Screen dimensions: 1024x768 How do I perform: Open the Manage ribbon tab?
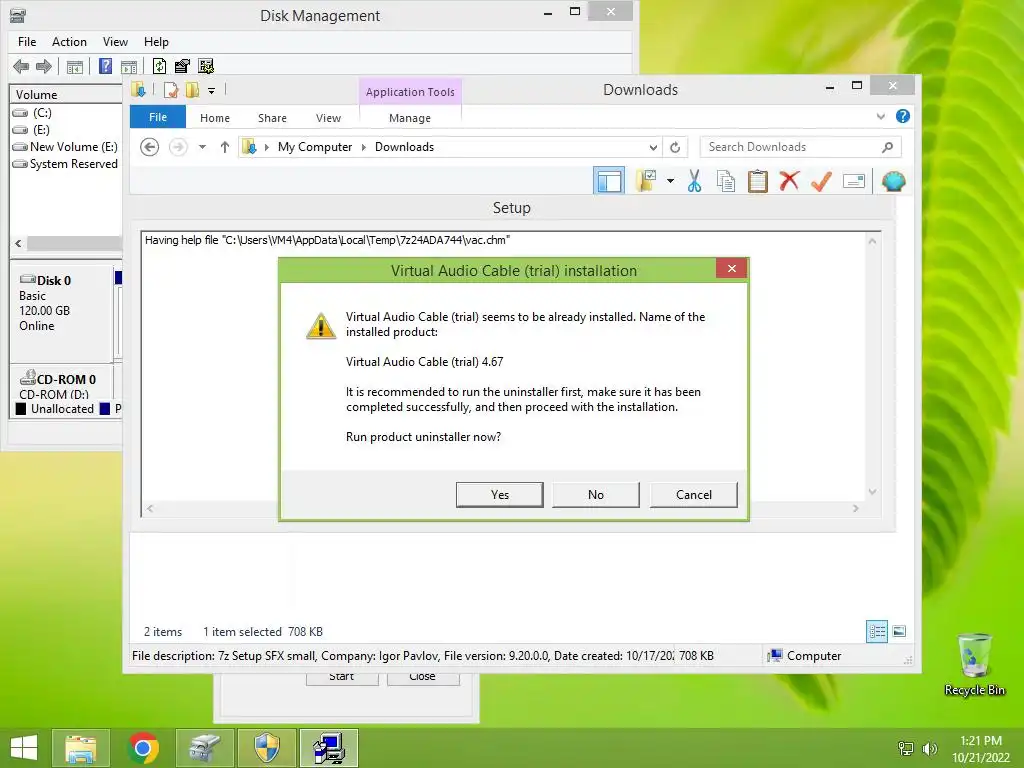tap(410, 118)
